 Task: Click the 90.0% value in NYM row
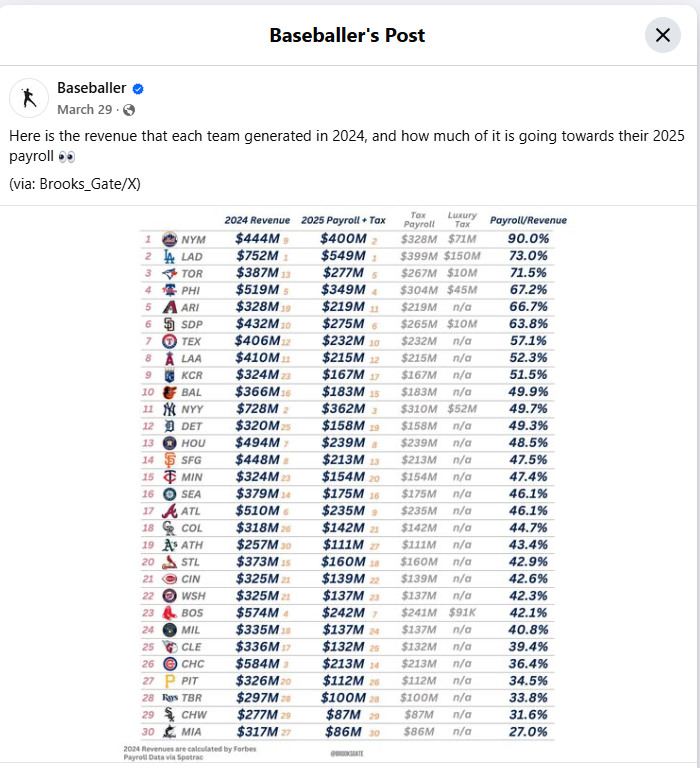click(x=527, y=239)
